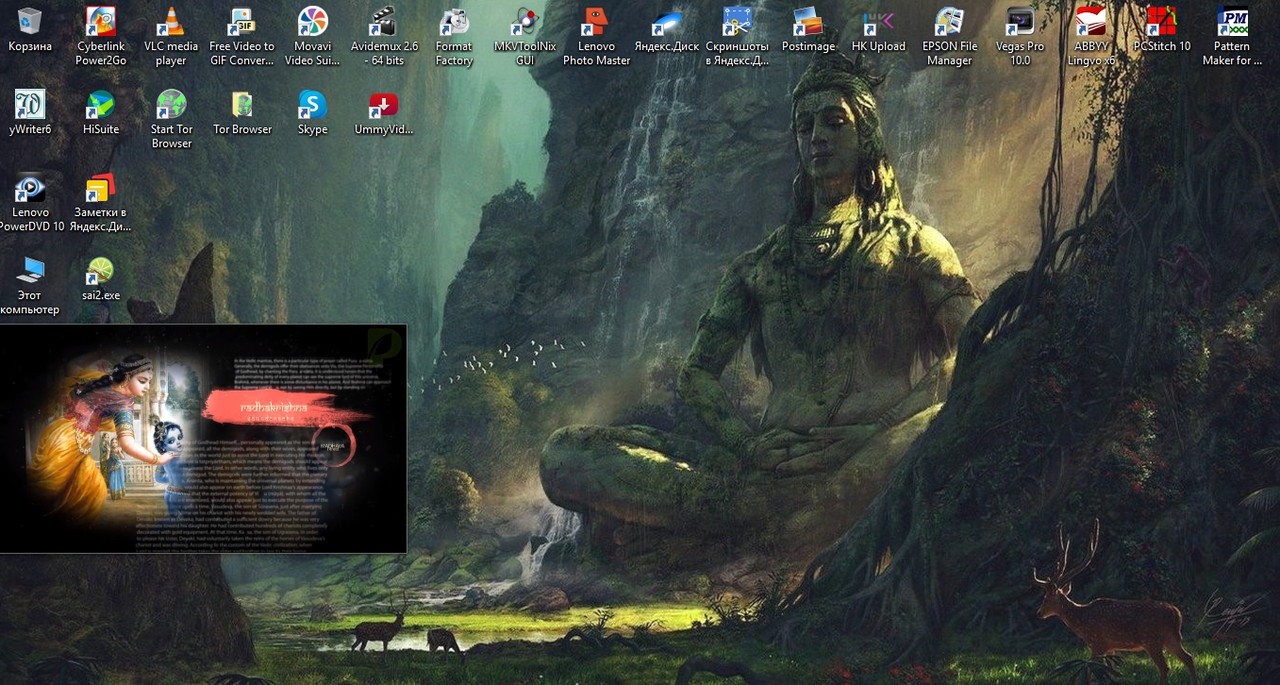This screenshot has width=1280, height=685.
Task: Click the Radha Krishna picture preview window
Action: click(x=203, y=438)
